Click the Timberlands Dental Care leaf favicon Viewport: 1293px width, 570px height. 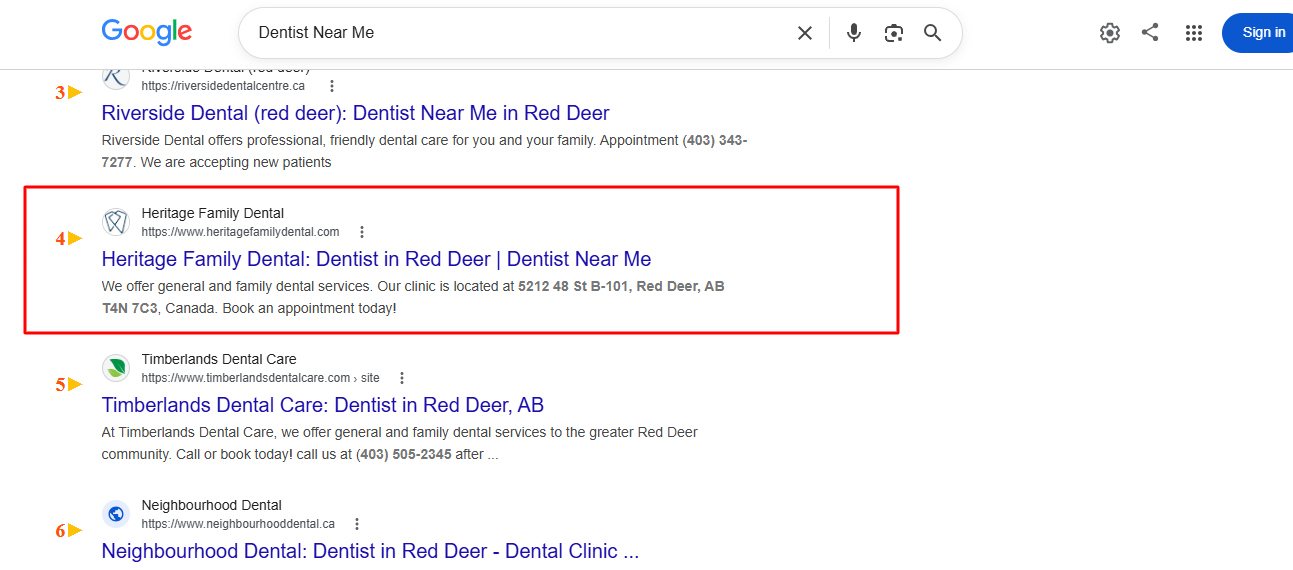[116, 368]
